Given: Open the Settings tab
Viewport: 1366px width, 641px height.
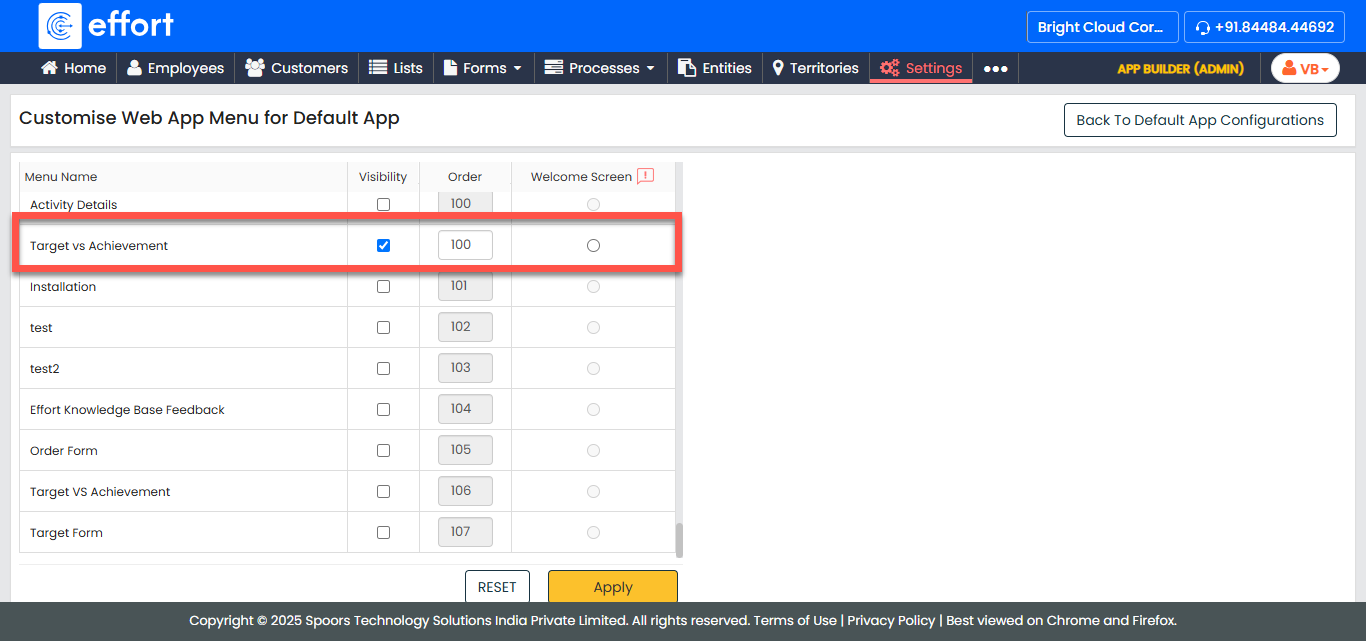Looking at the screenshot, I should pos(921,68).
